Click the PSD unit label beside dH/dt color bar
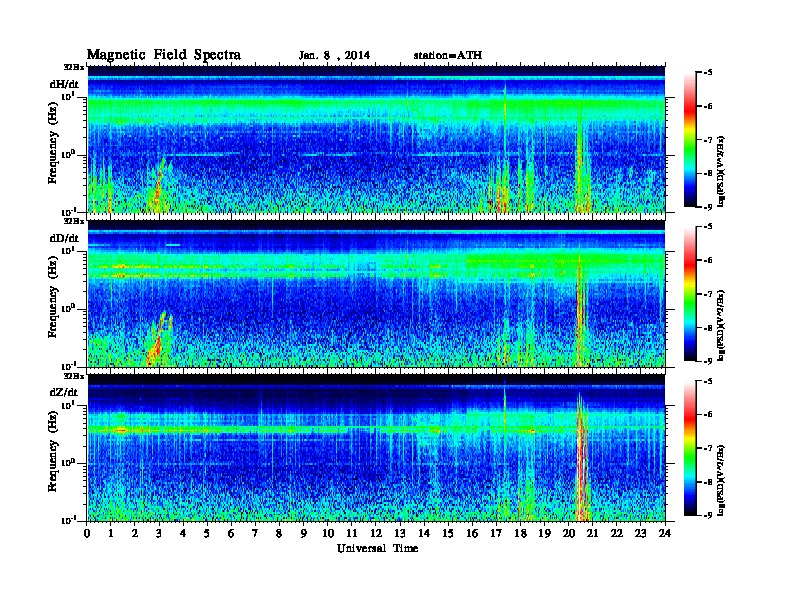The image size is (792, 612). pyautogui.click(x=721, y=171)
